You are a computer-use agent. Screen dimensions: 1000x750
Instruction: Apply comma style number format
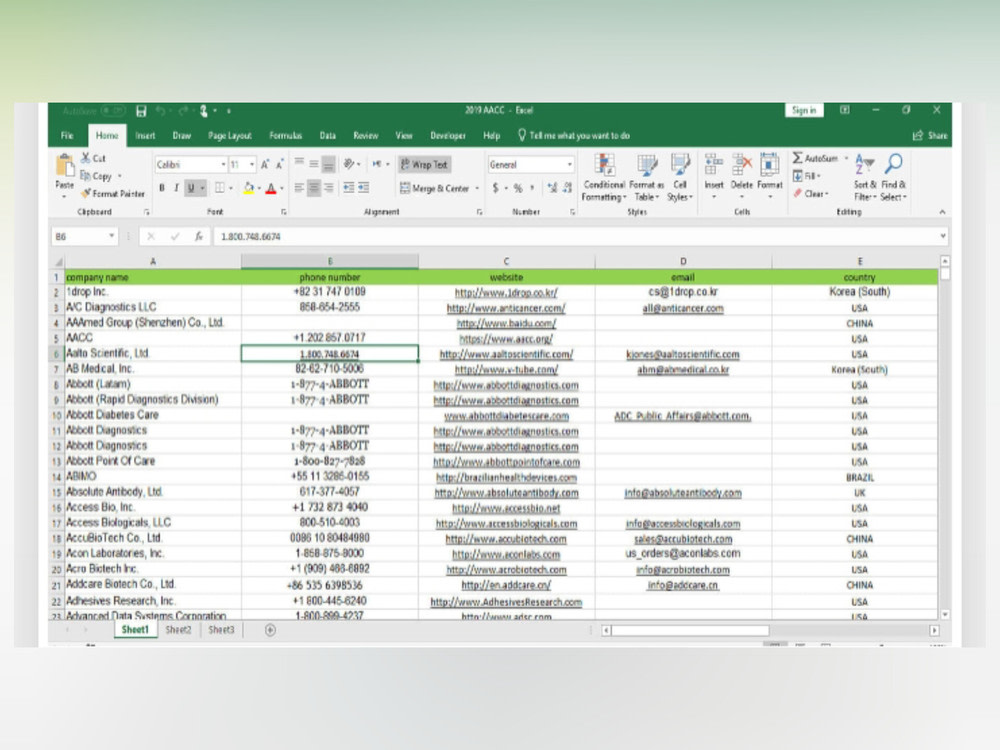tap(532, 188)
